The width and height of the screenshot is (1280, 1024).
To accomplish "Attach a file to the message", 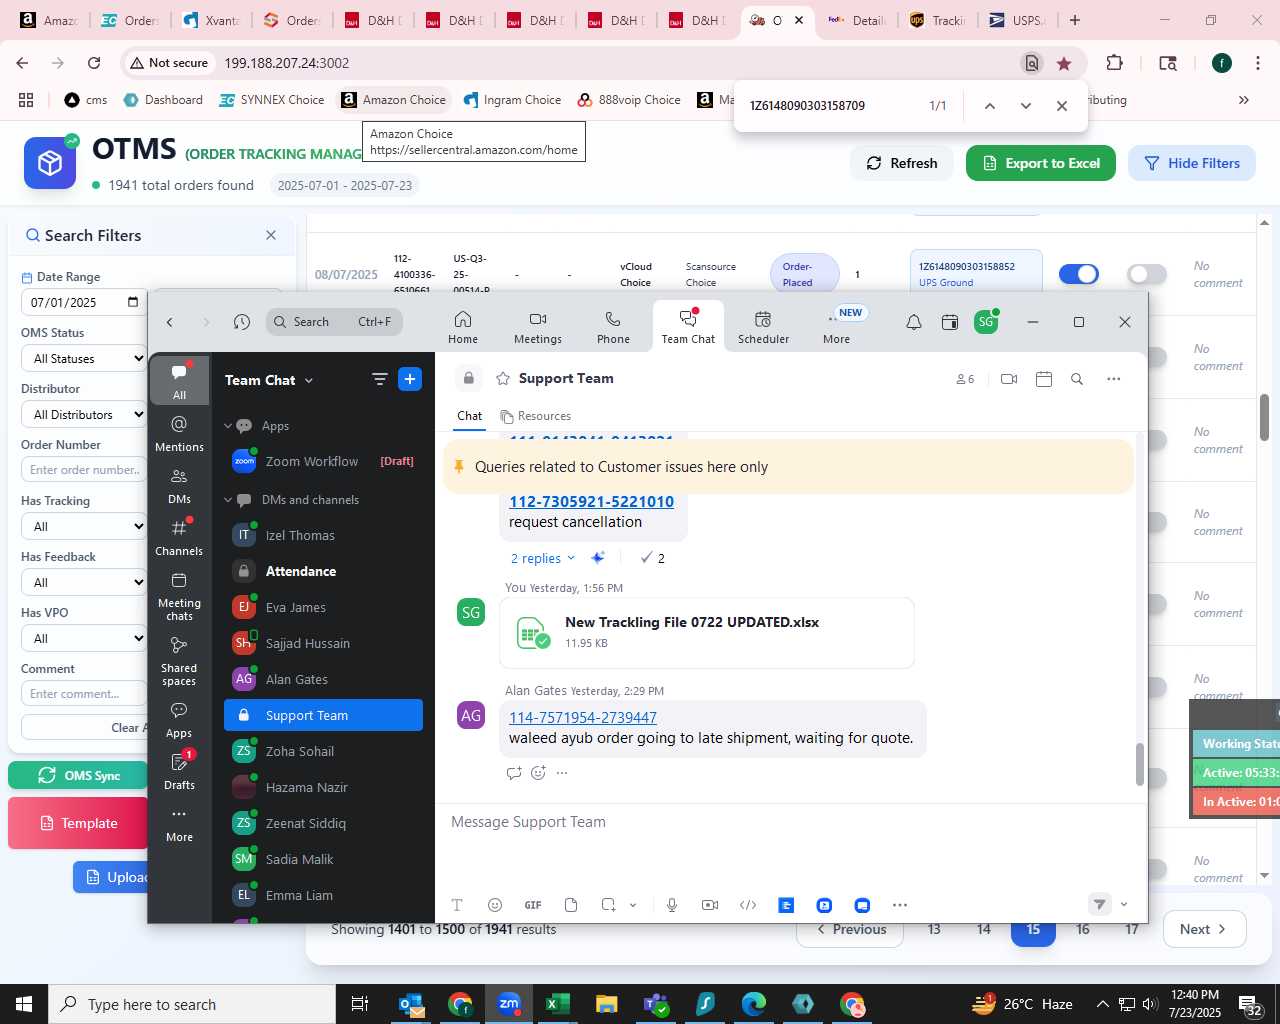I will point(571,905).
